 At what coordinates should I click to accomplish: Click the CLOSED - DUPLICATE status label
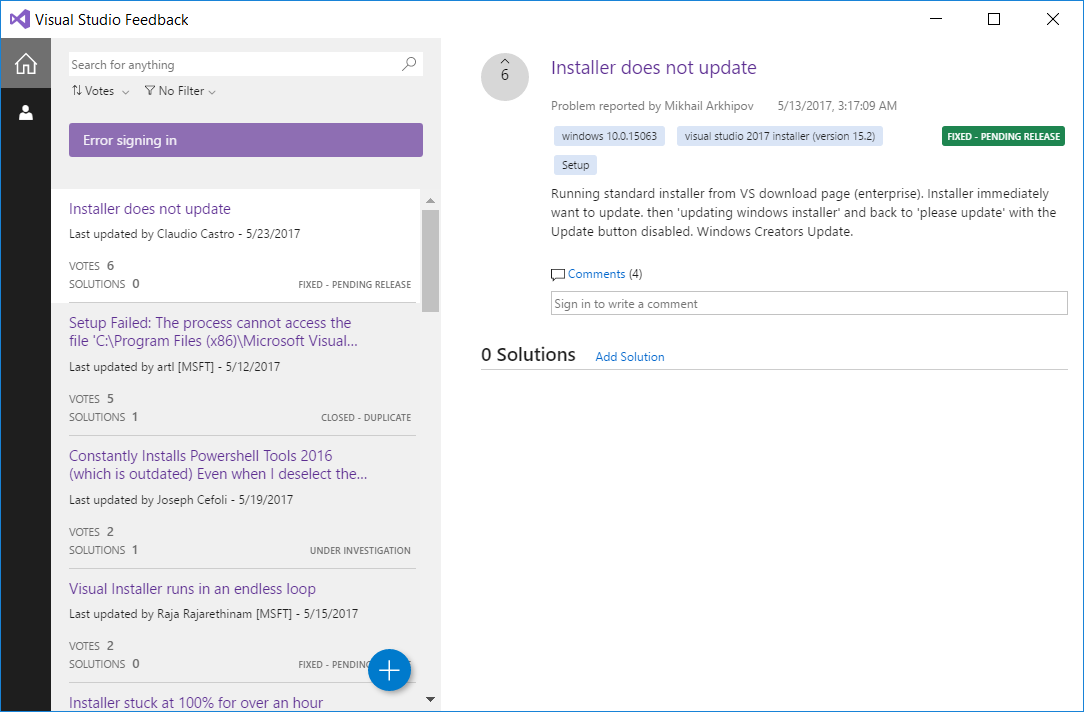(366, 418)
